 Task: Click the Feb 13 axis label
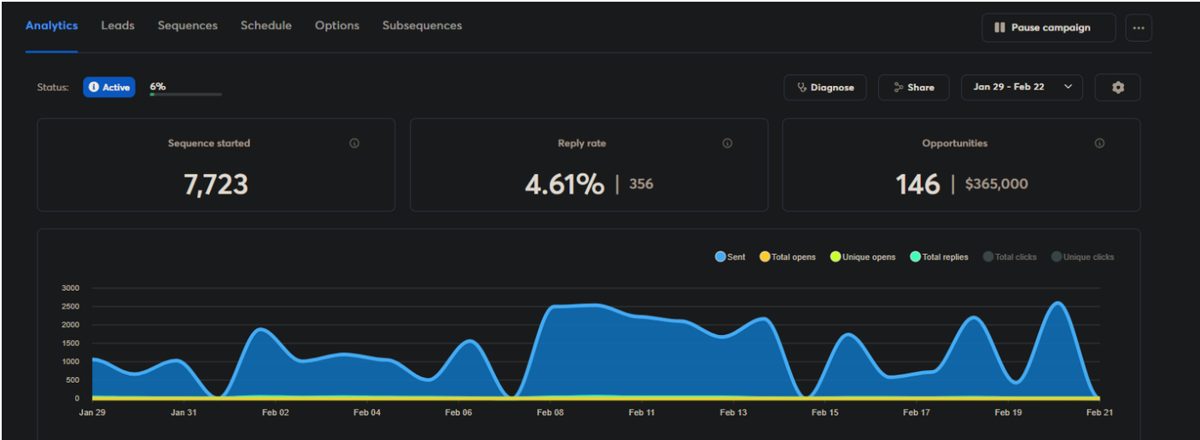coord(733,412)
